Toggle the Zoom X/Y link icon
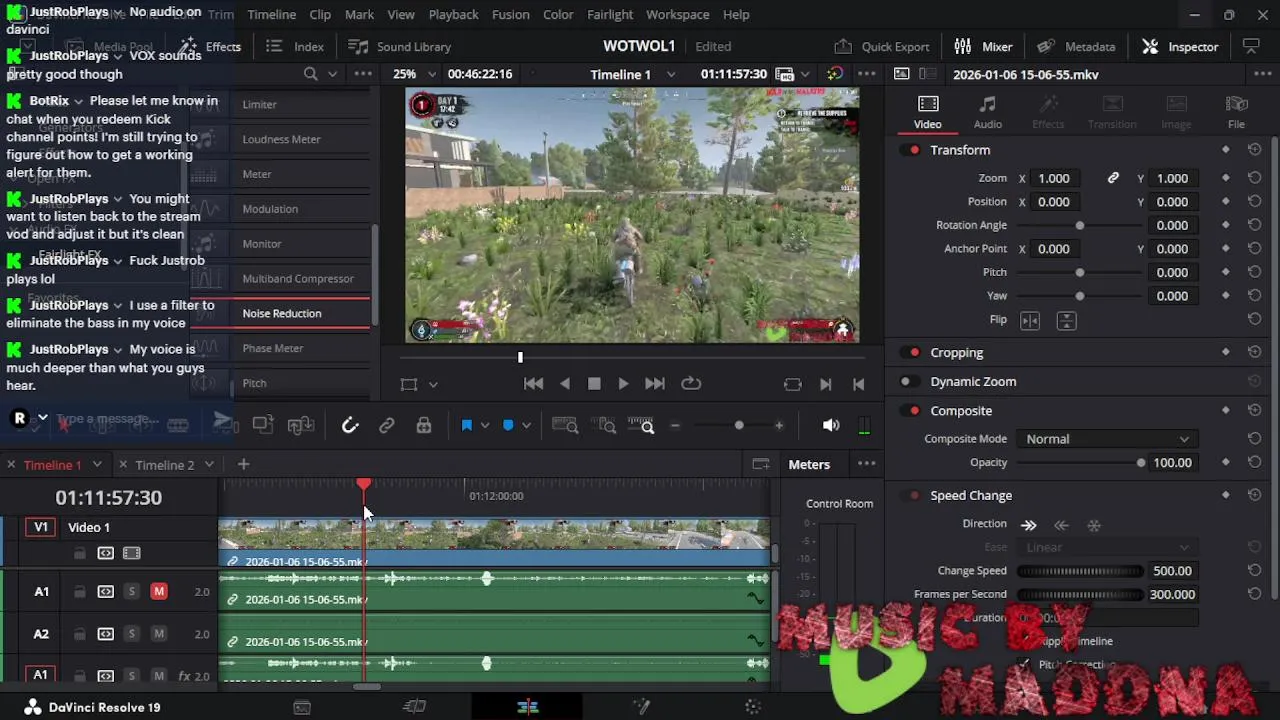 click(x=1113, y=178)
